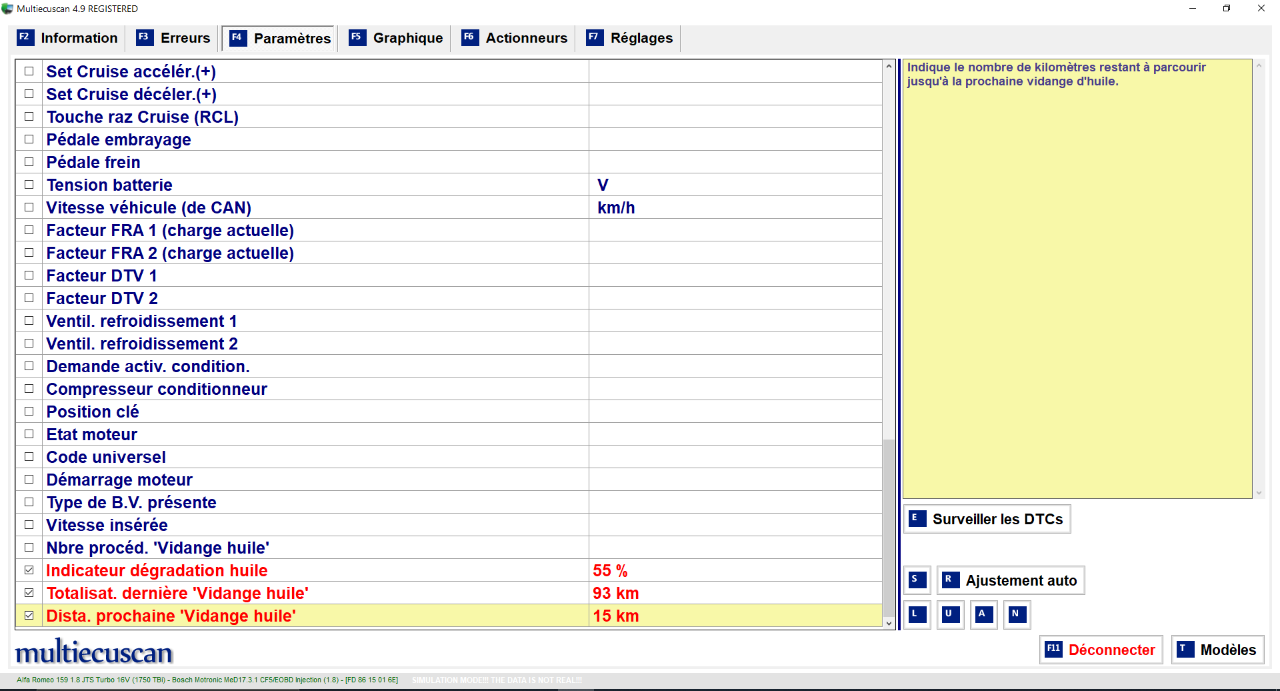
Task: Click the N icon button
Action: pos(1017,614)
